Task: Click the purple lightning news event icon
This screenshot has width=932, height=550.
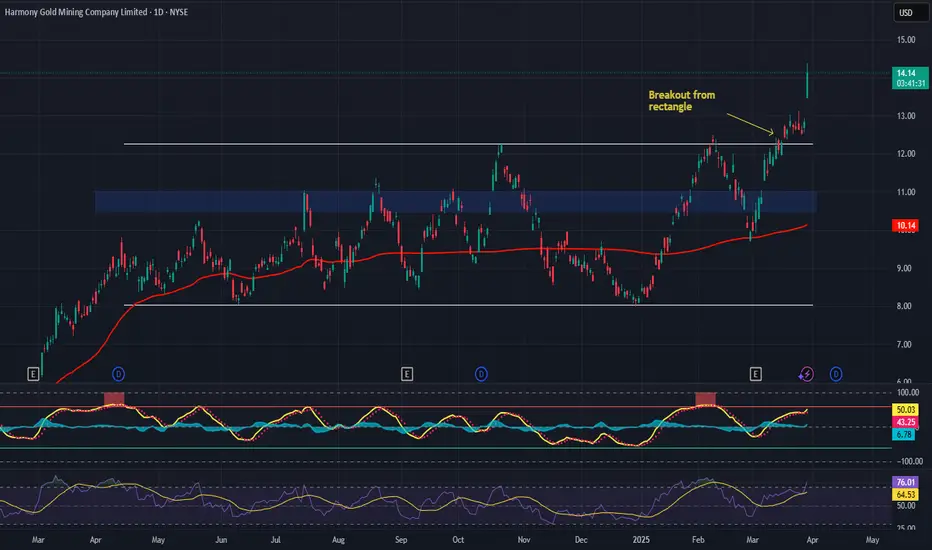Action: pyautogui.click(x=806, y=374)
